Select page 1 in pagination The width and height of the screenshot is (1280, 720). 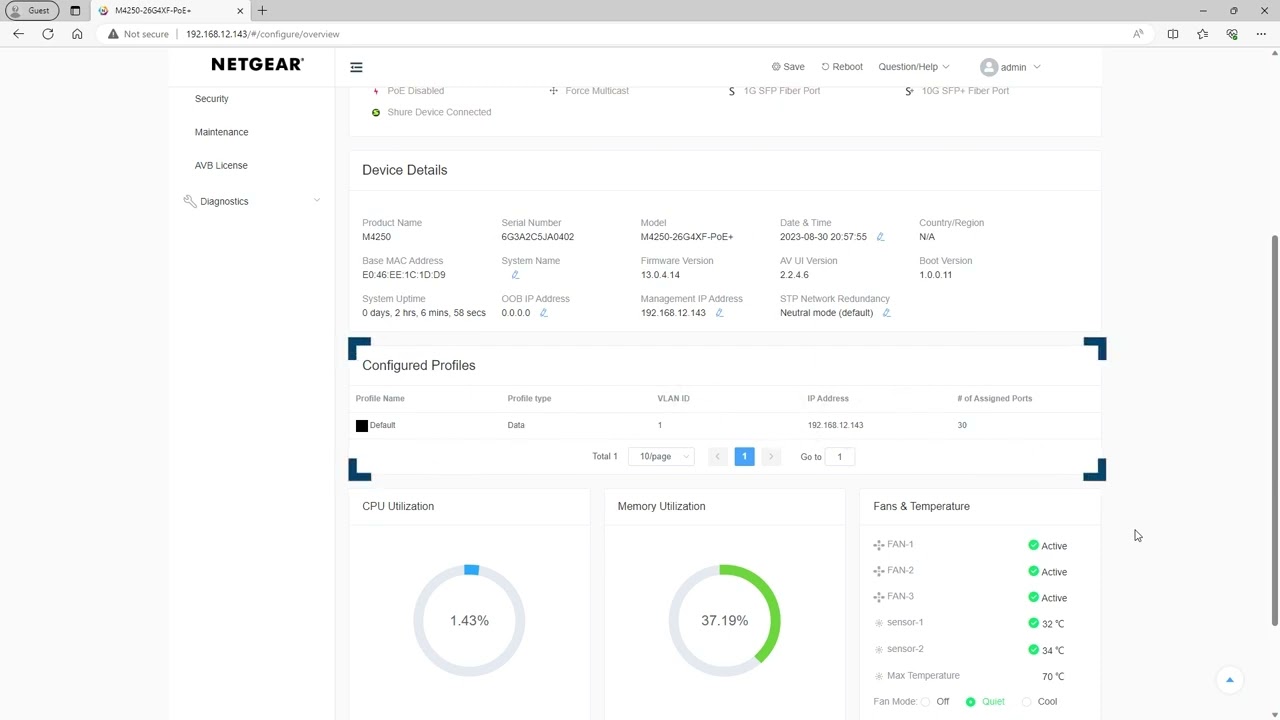[744, 456]
